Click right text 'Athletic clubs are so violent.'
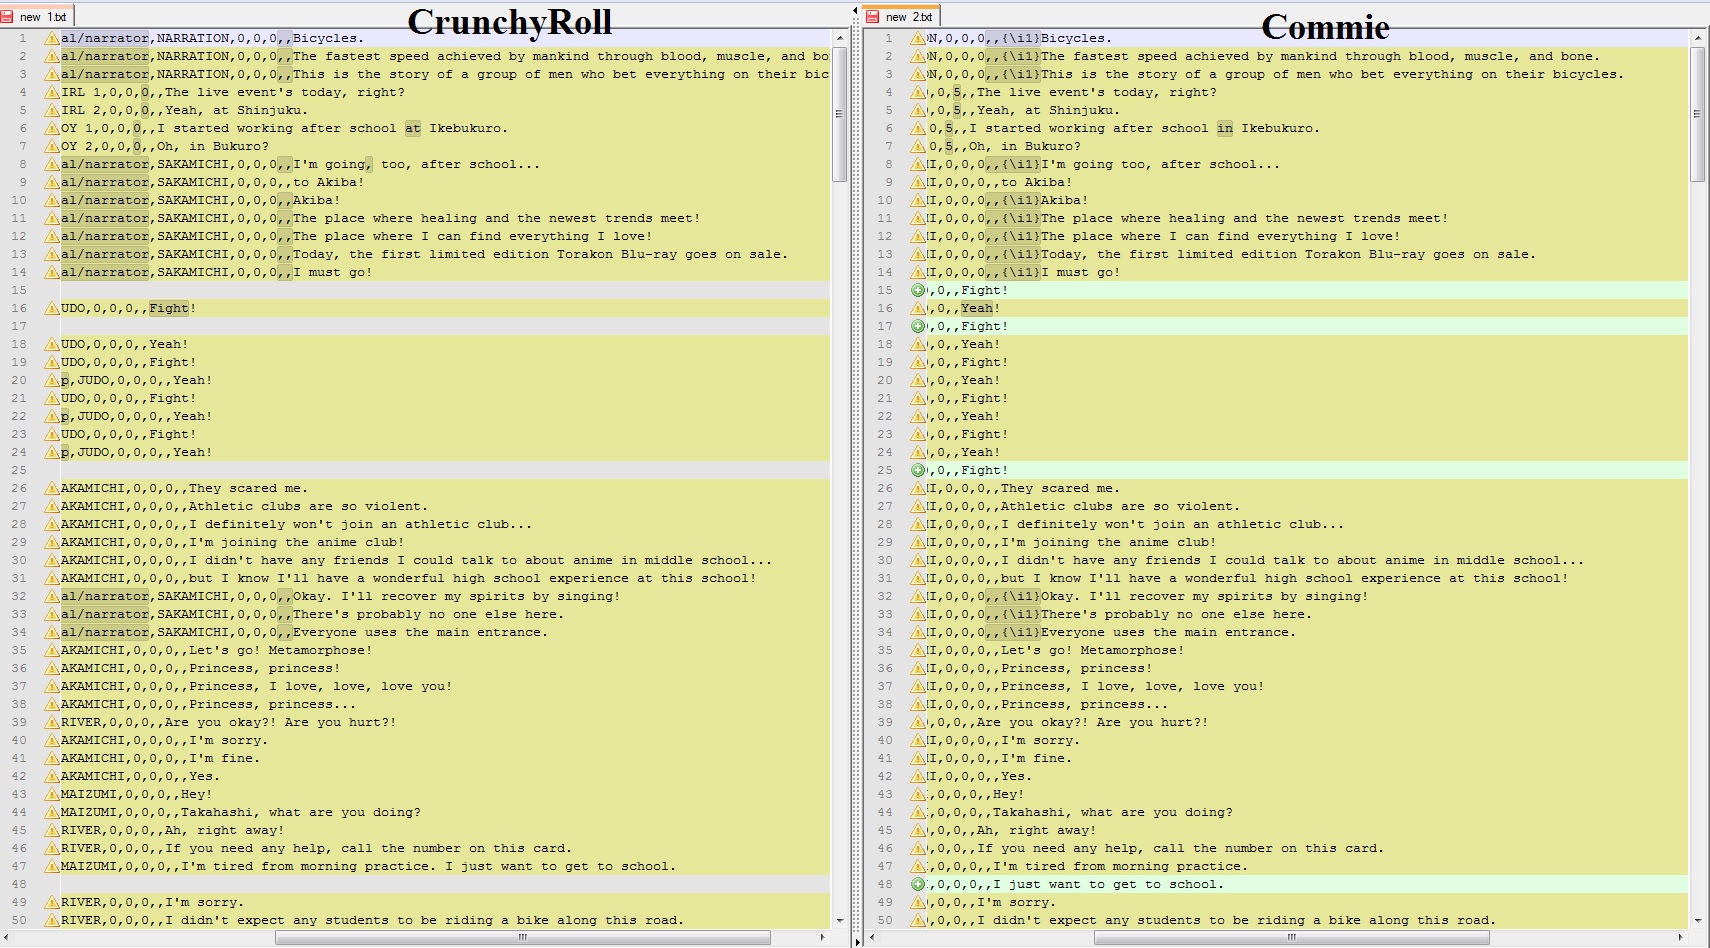This screenshot has height=948, width=1710. coord(1120,506)
